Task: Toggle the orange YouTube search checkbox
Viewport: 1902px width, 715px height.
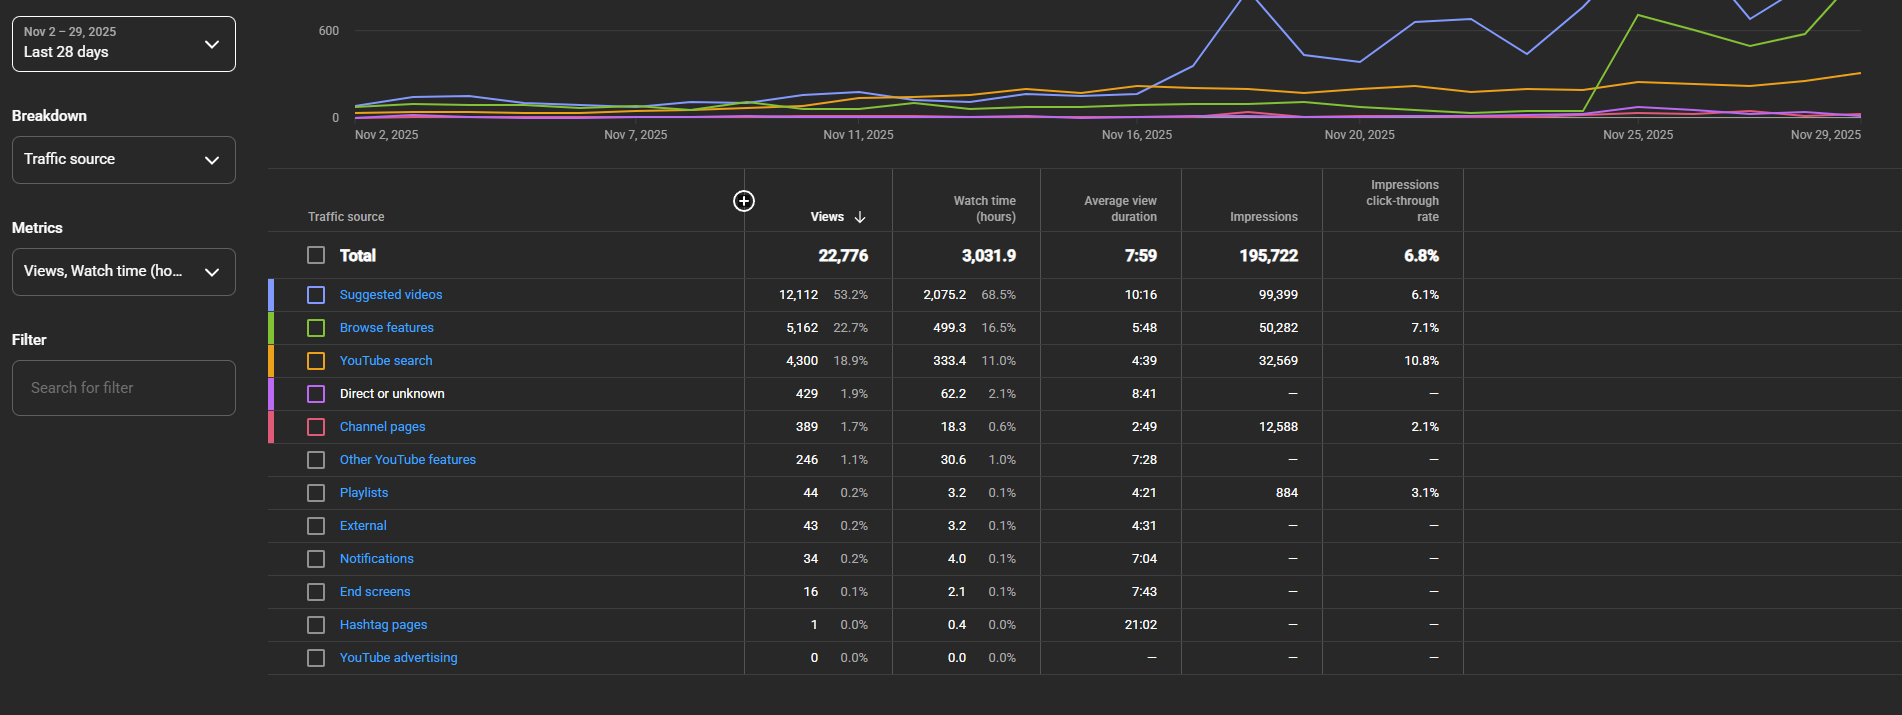Action: point(316,361)
